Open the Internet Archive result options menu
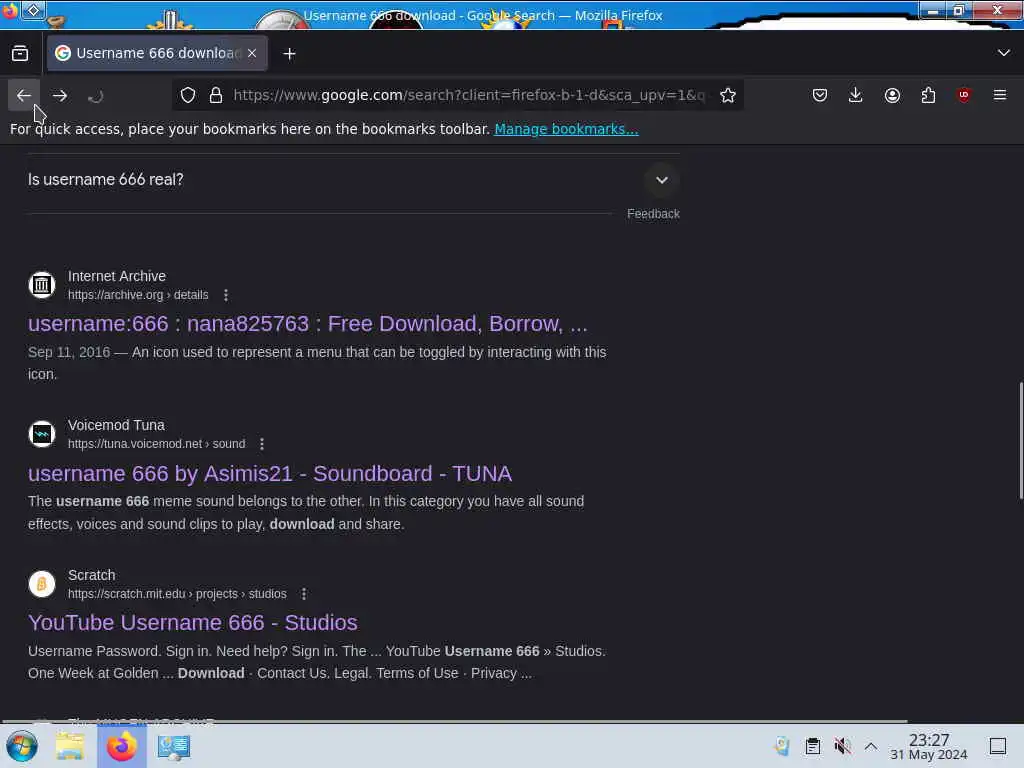1024x768 pixels. 226,295
